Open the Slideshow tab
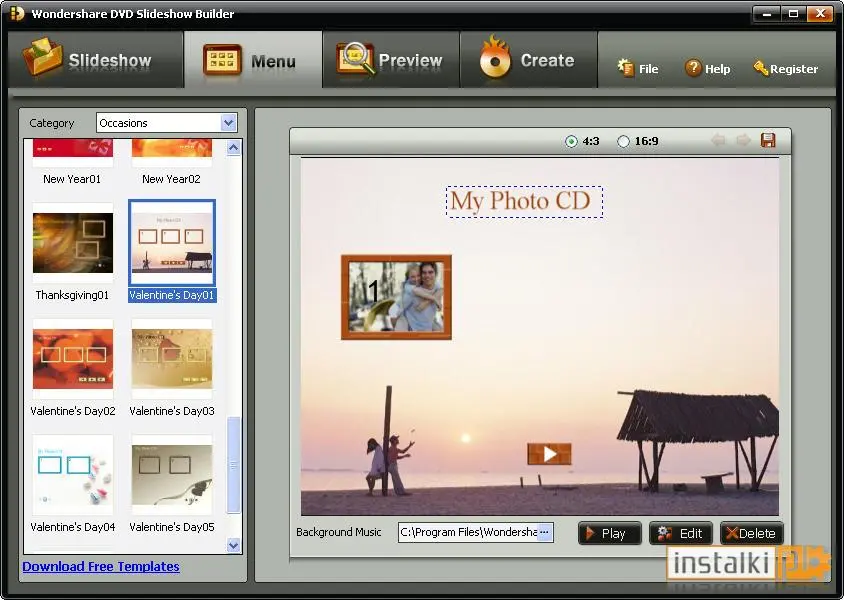This screenshot has height=600, width=844. 96,59
